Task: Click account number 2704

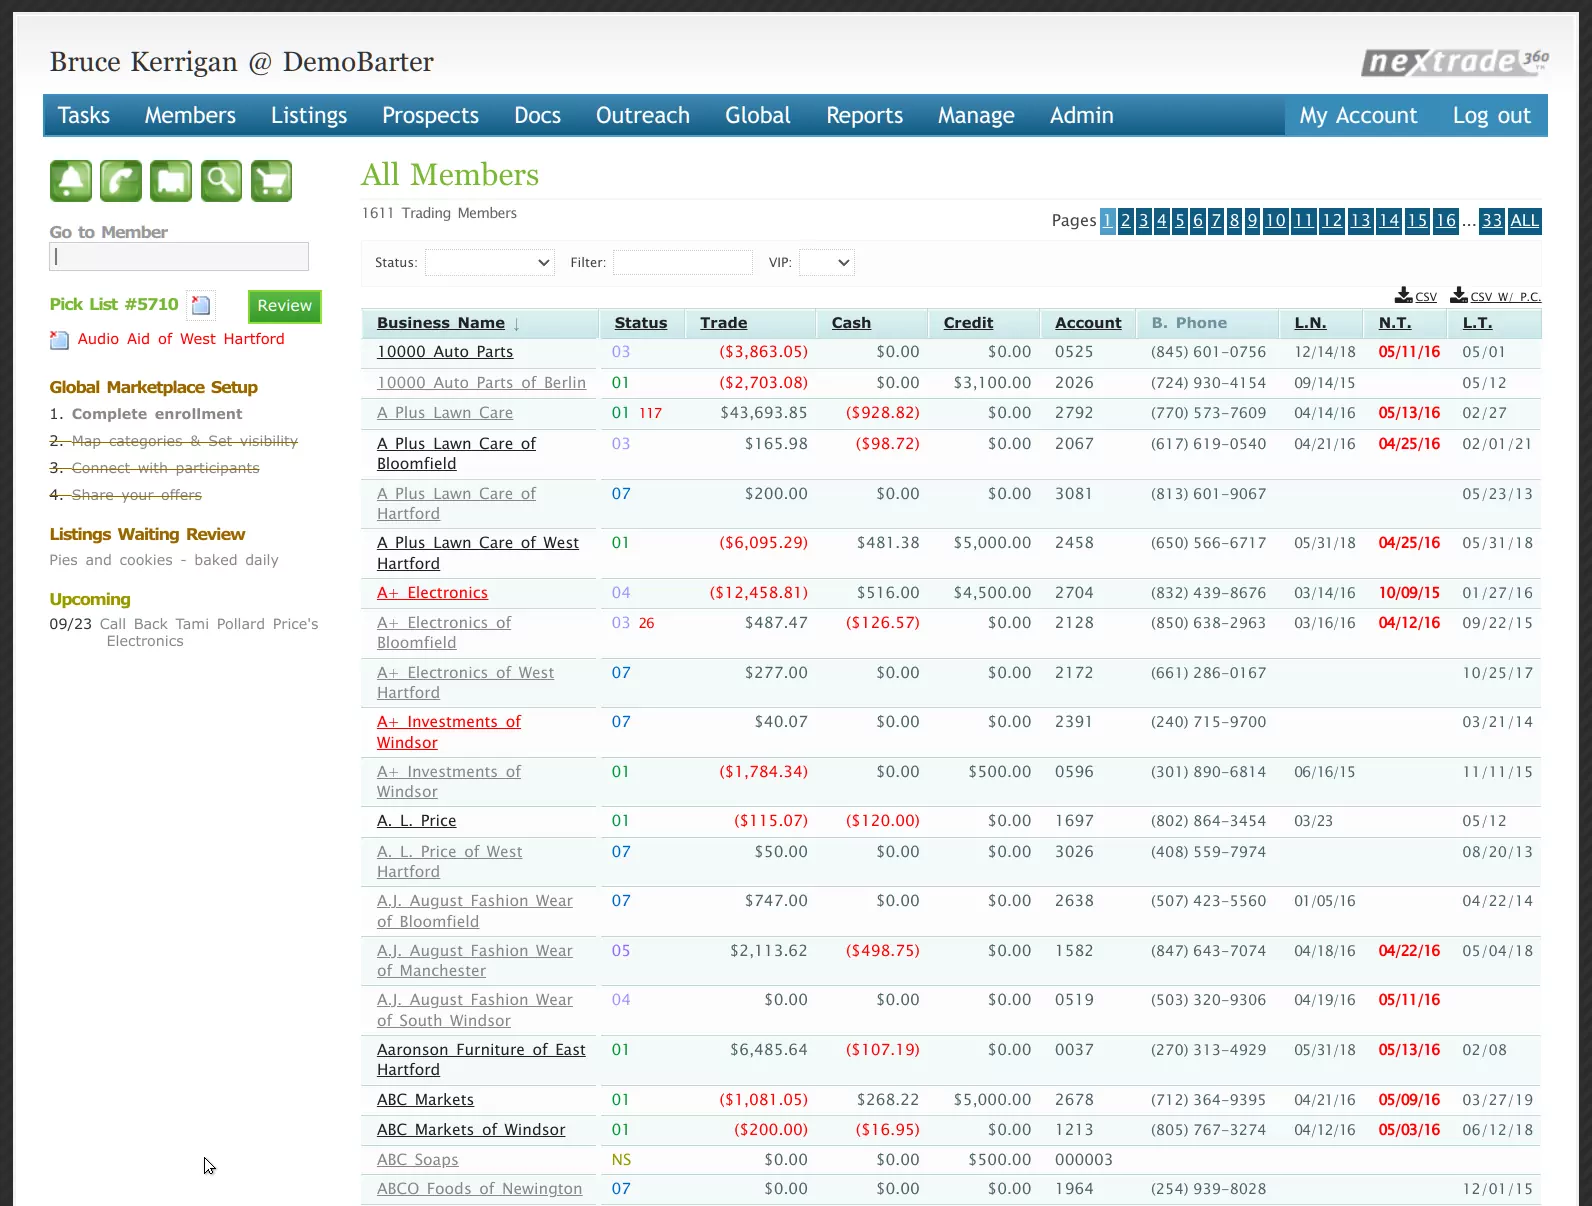Action: (x=1074, y=593)
